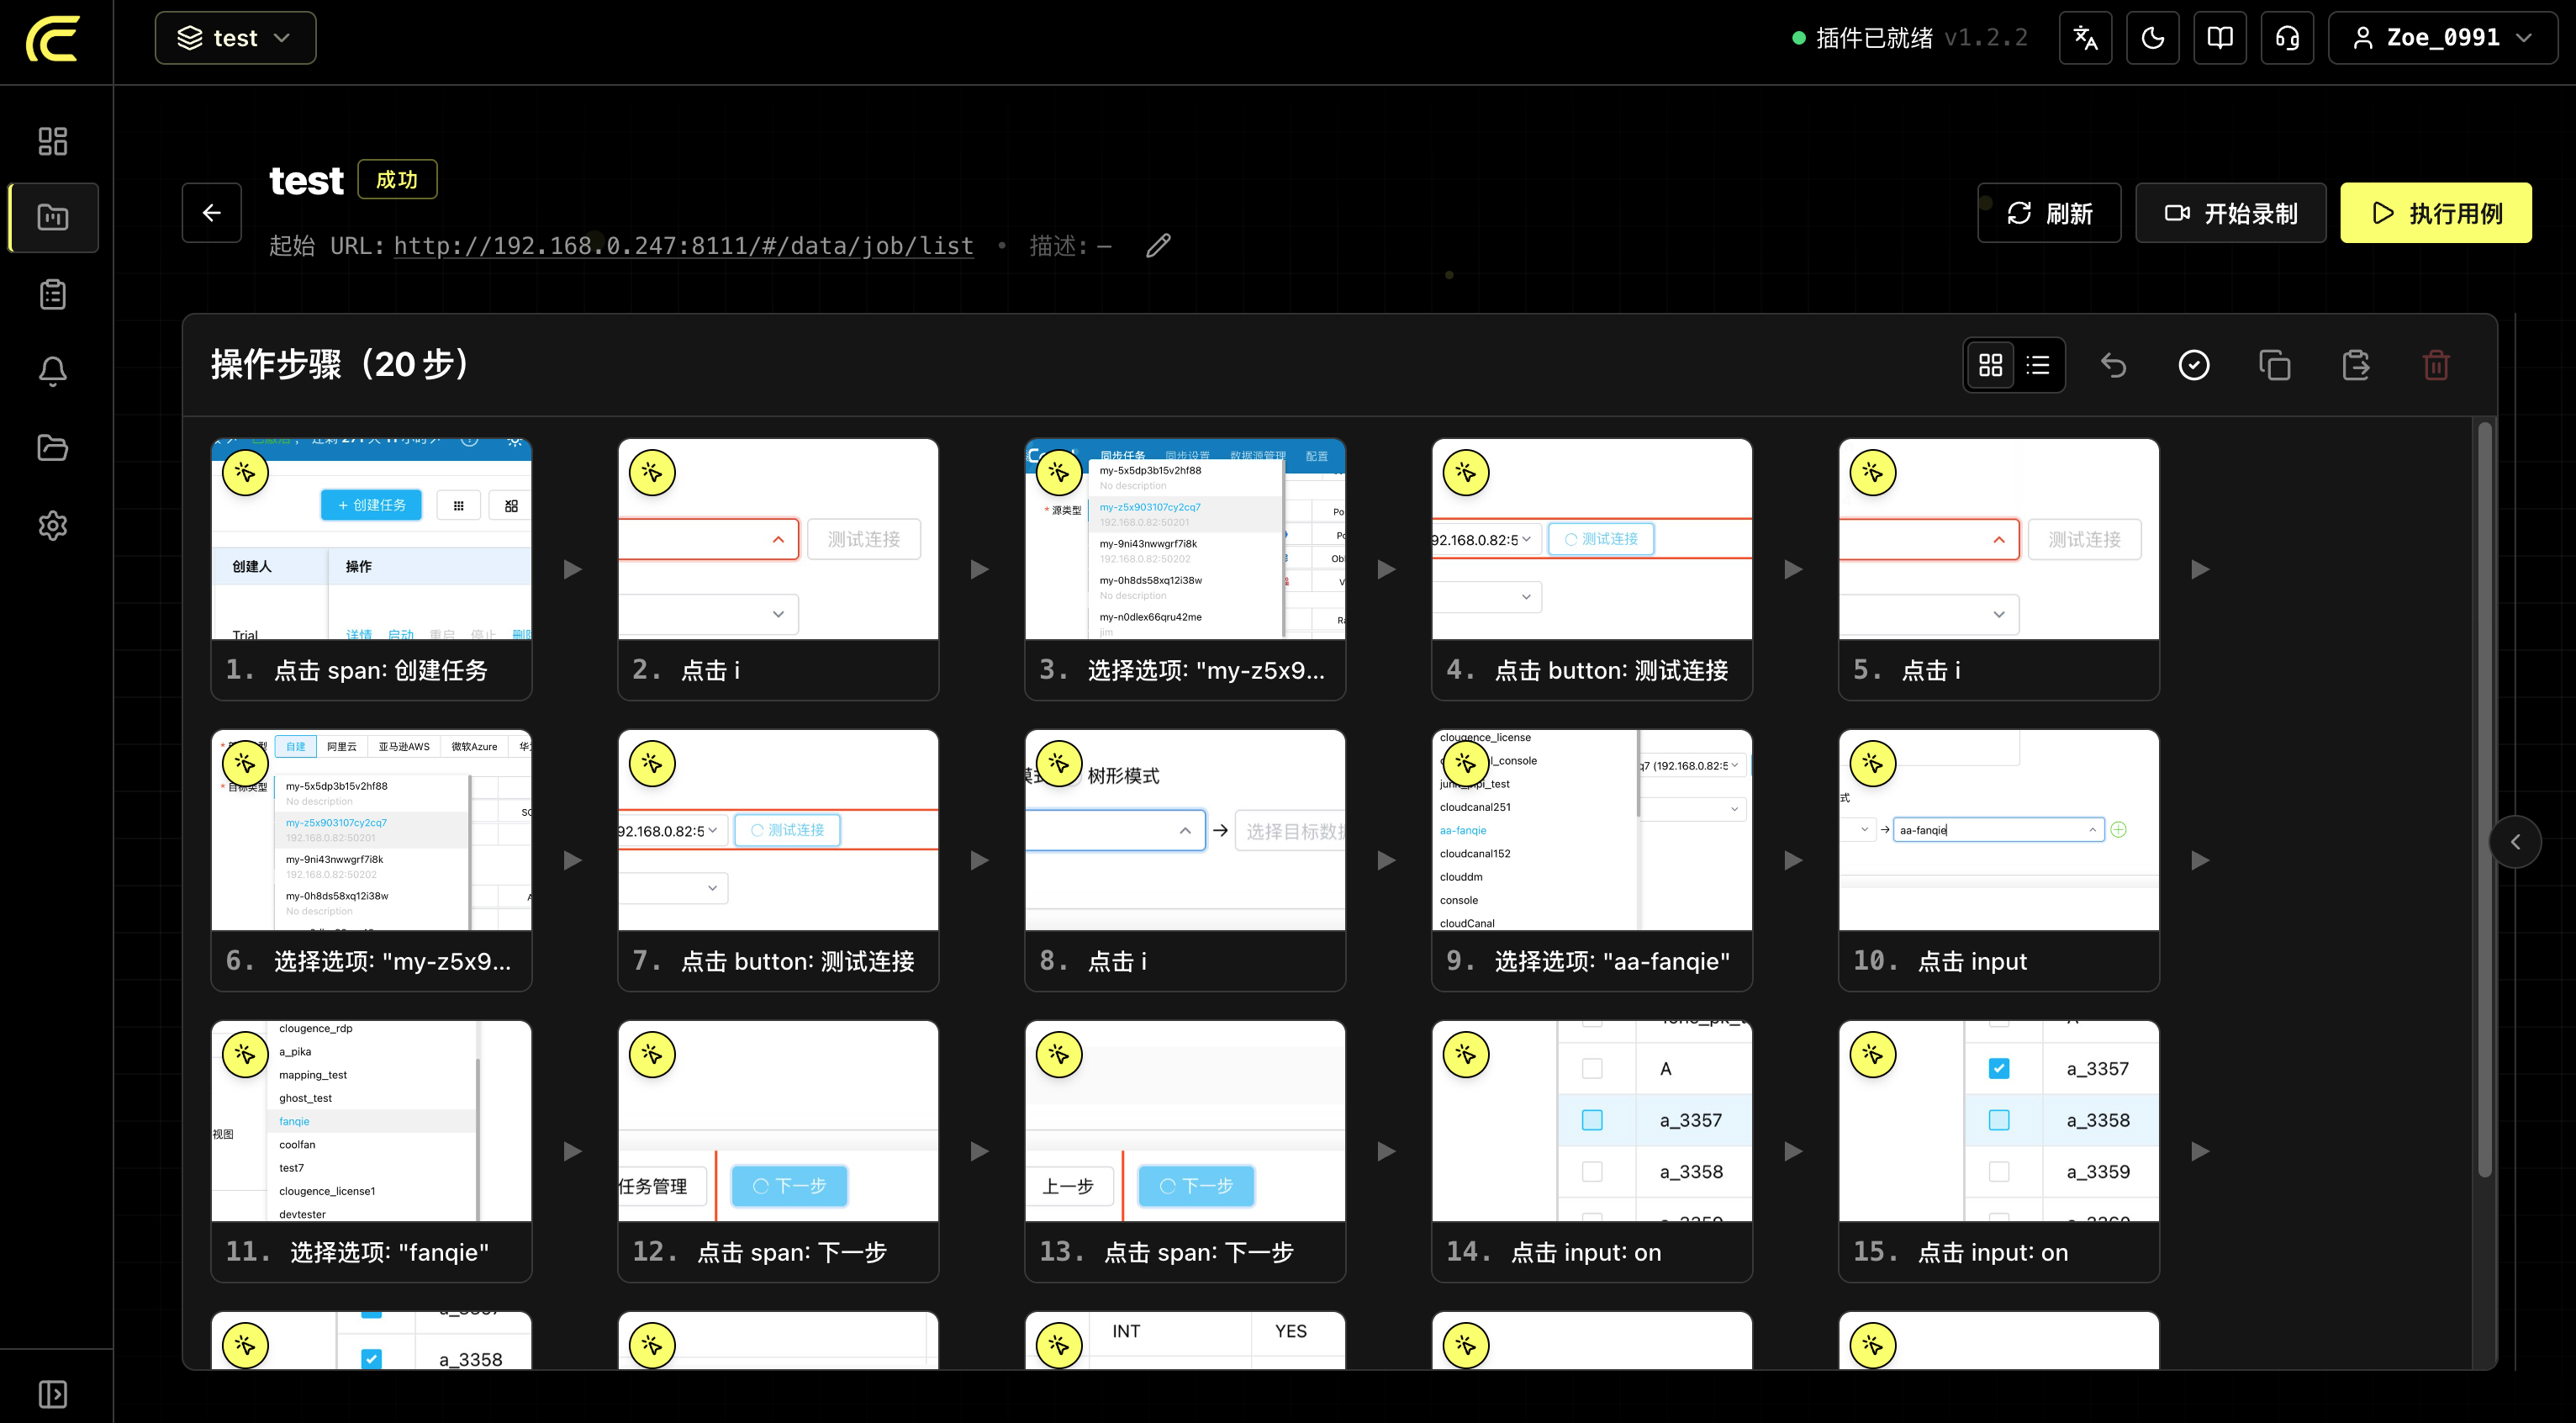Select step 15 点击 input: on
The height and width of the screenshot is (1423, 2576).
(x=1999, y=1151)
